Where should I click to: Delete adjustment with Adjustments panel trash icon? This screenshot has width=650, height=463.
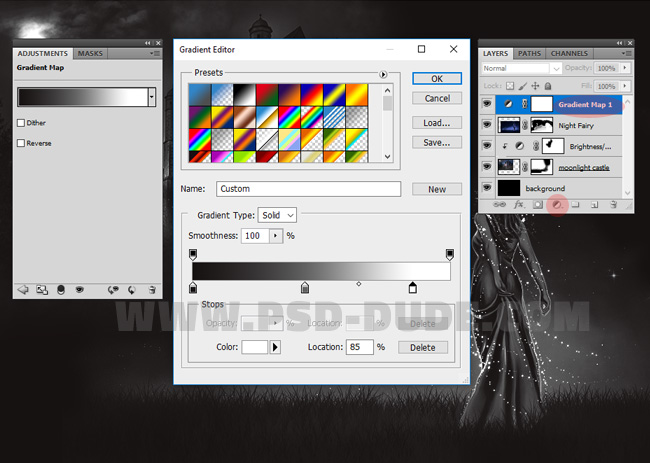[x=152, y=290]
